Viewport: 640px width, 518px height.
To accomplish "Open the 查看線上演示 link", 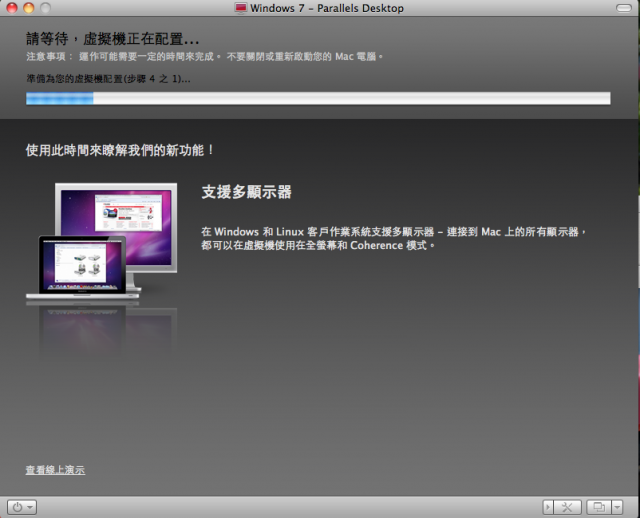I will click(x=55, y=470).
